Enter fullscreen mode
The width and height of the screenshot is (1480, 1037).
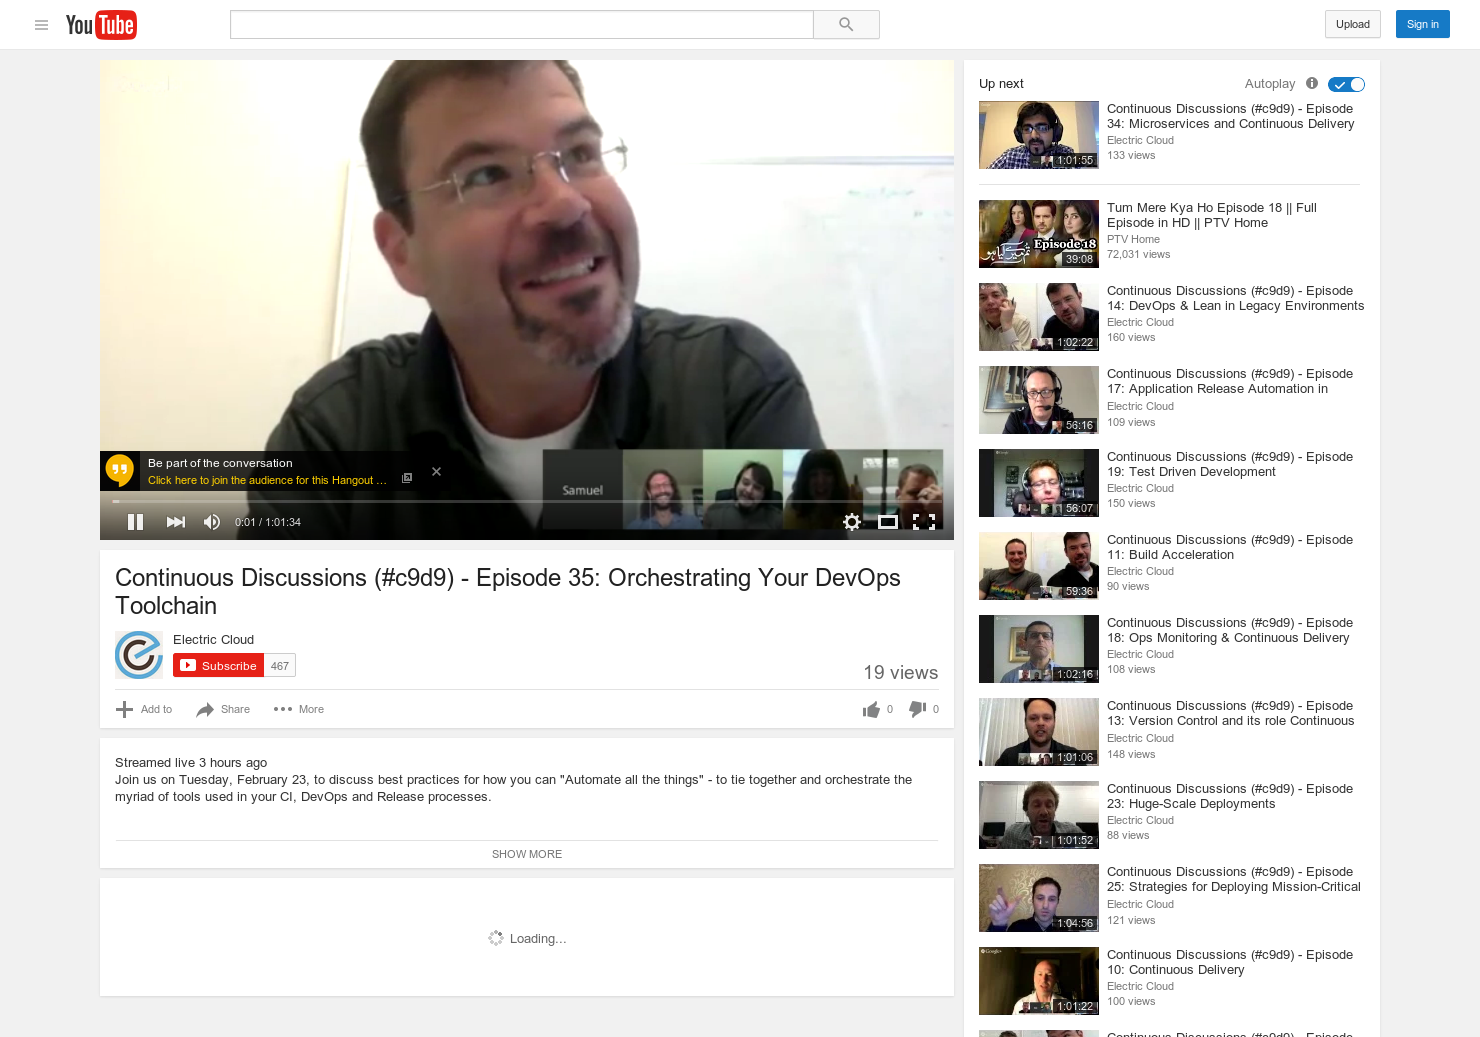pyautogui.click(x=924, y=521)
